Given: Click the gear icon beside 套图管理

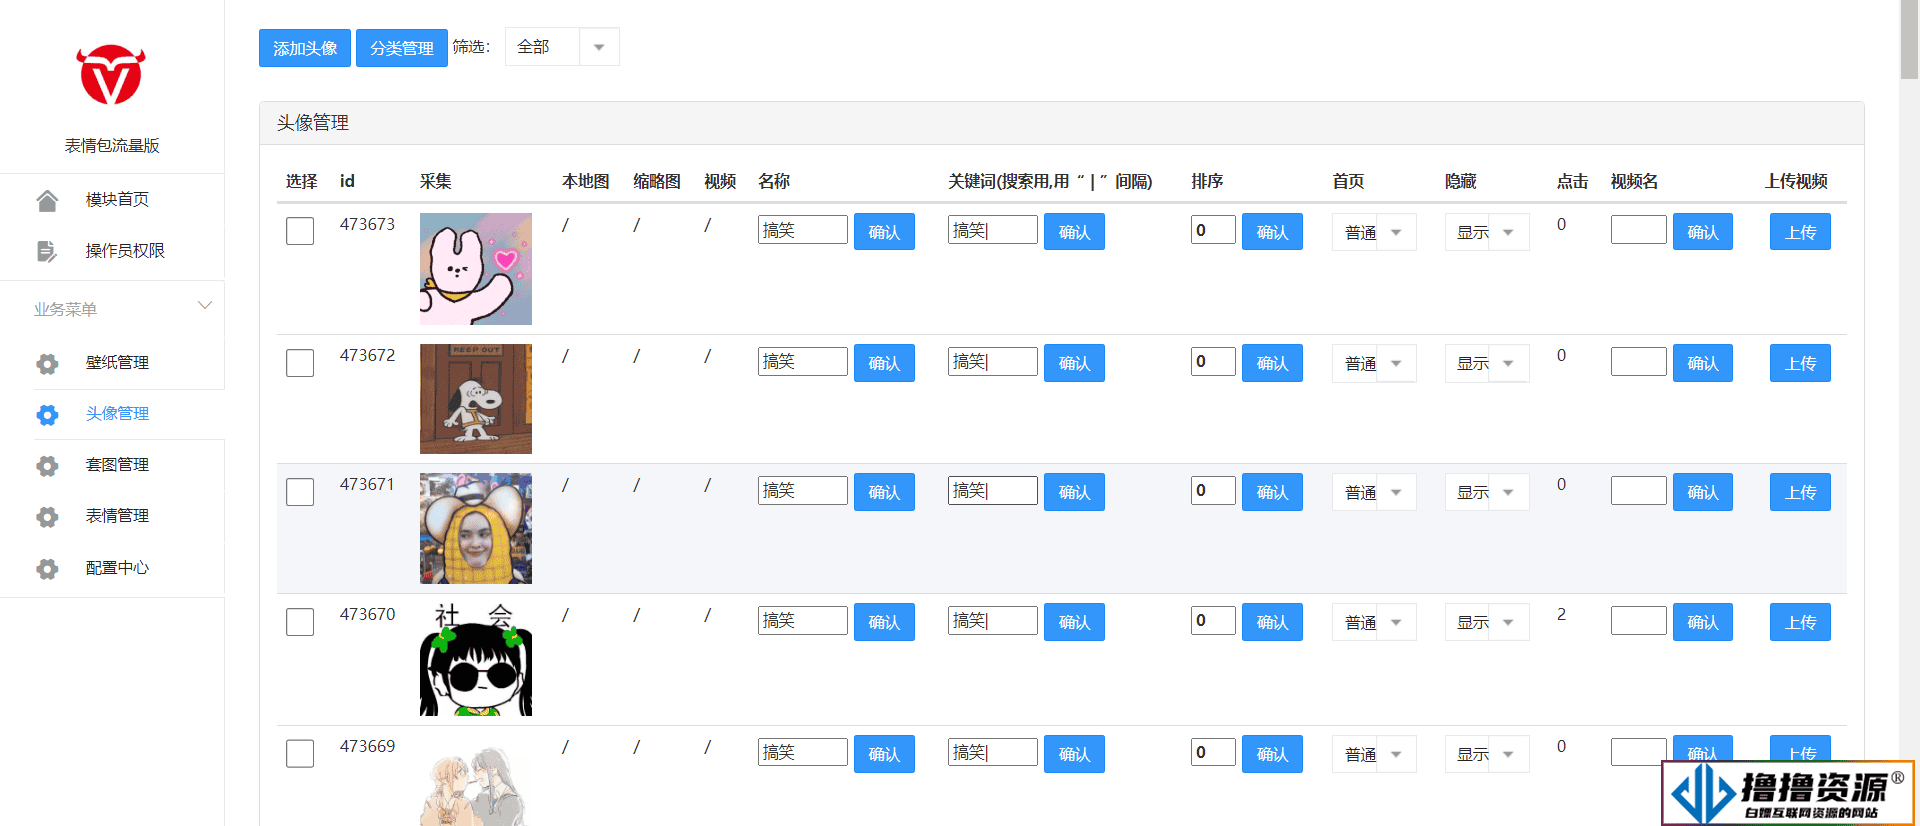Looking at the screenshot, I should coord(47,466).
